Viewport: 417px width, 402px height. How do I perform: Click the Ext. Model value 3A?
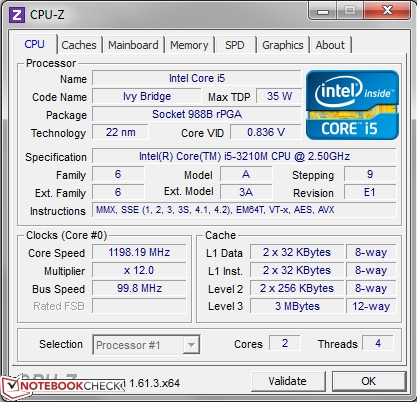pyautogui.click(x=246, y=192)
